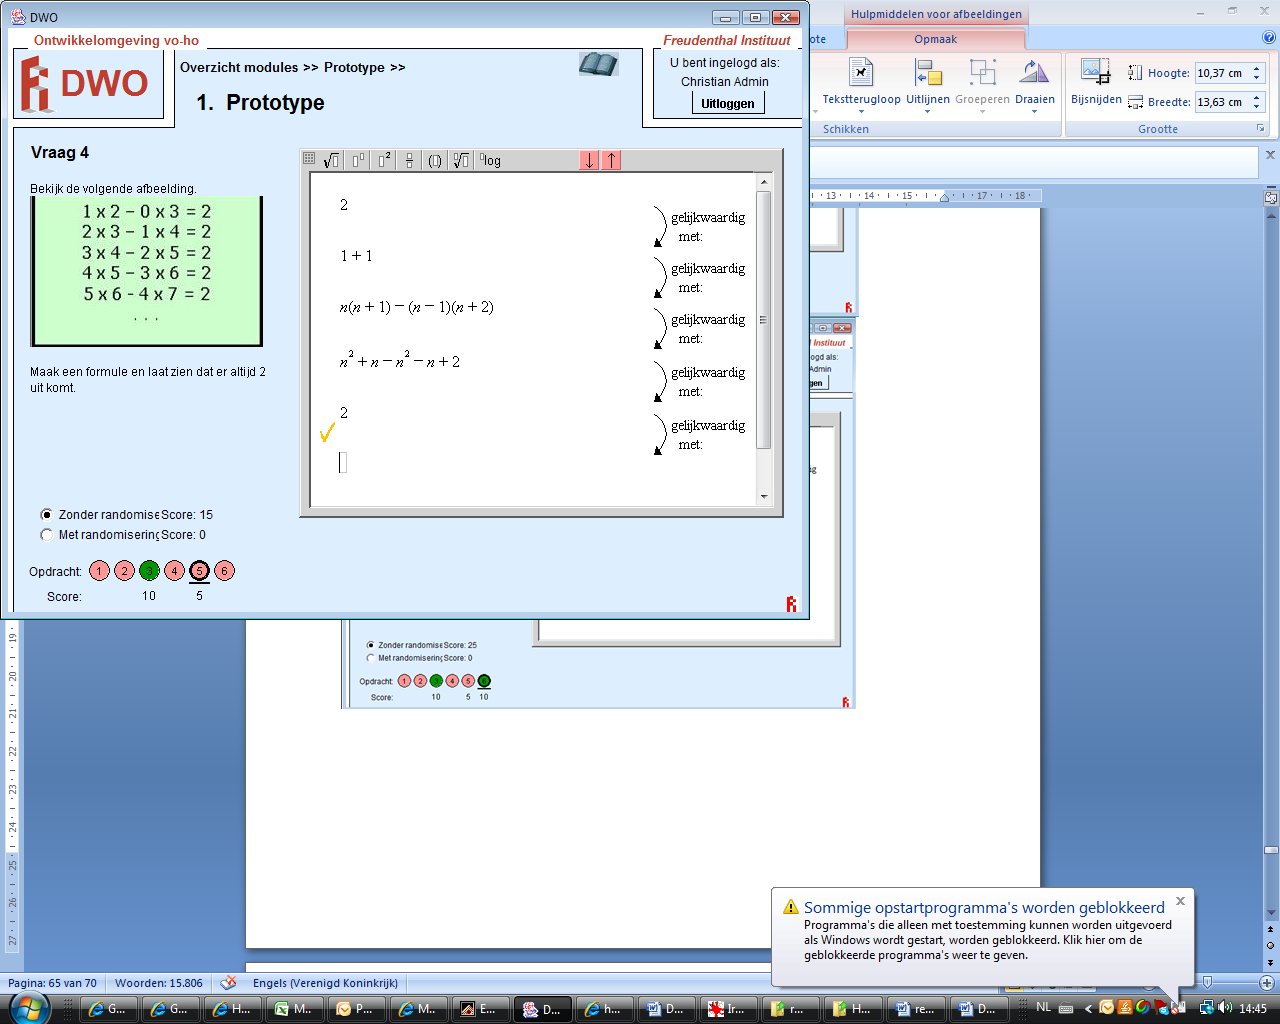Close the blocked programs notification balloon

coord(1180,901)
